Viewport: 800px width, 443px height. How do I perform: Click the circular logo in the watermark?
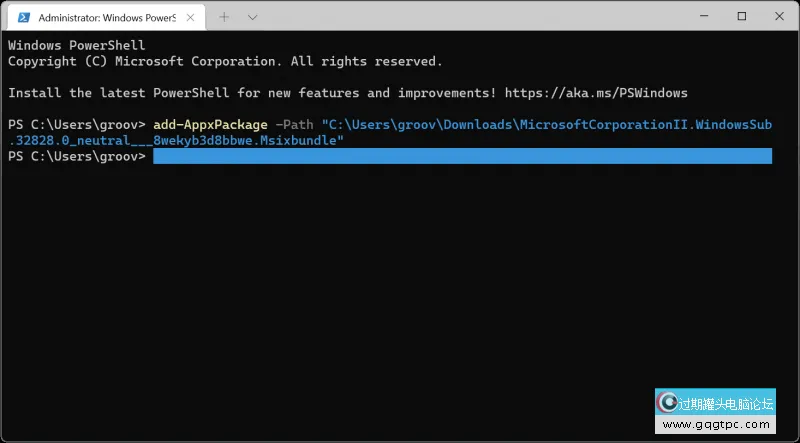(667, 402)
